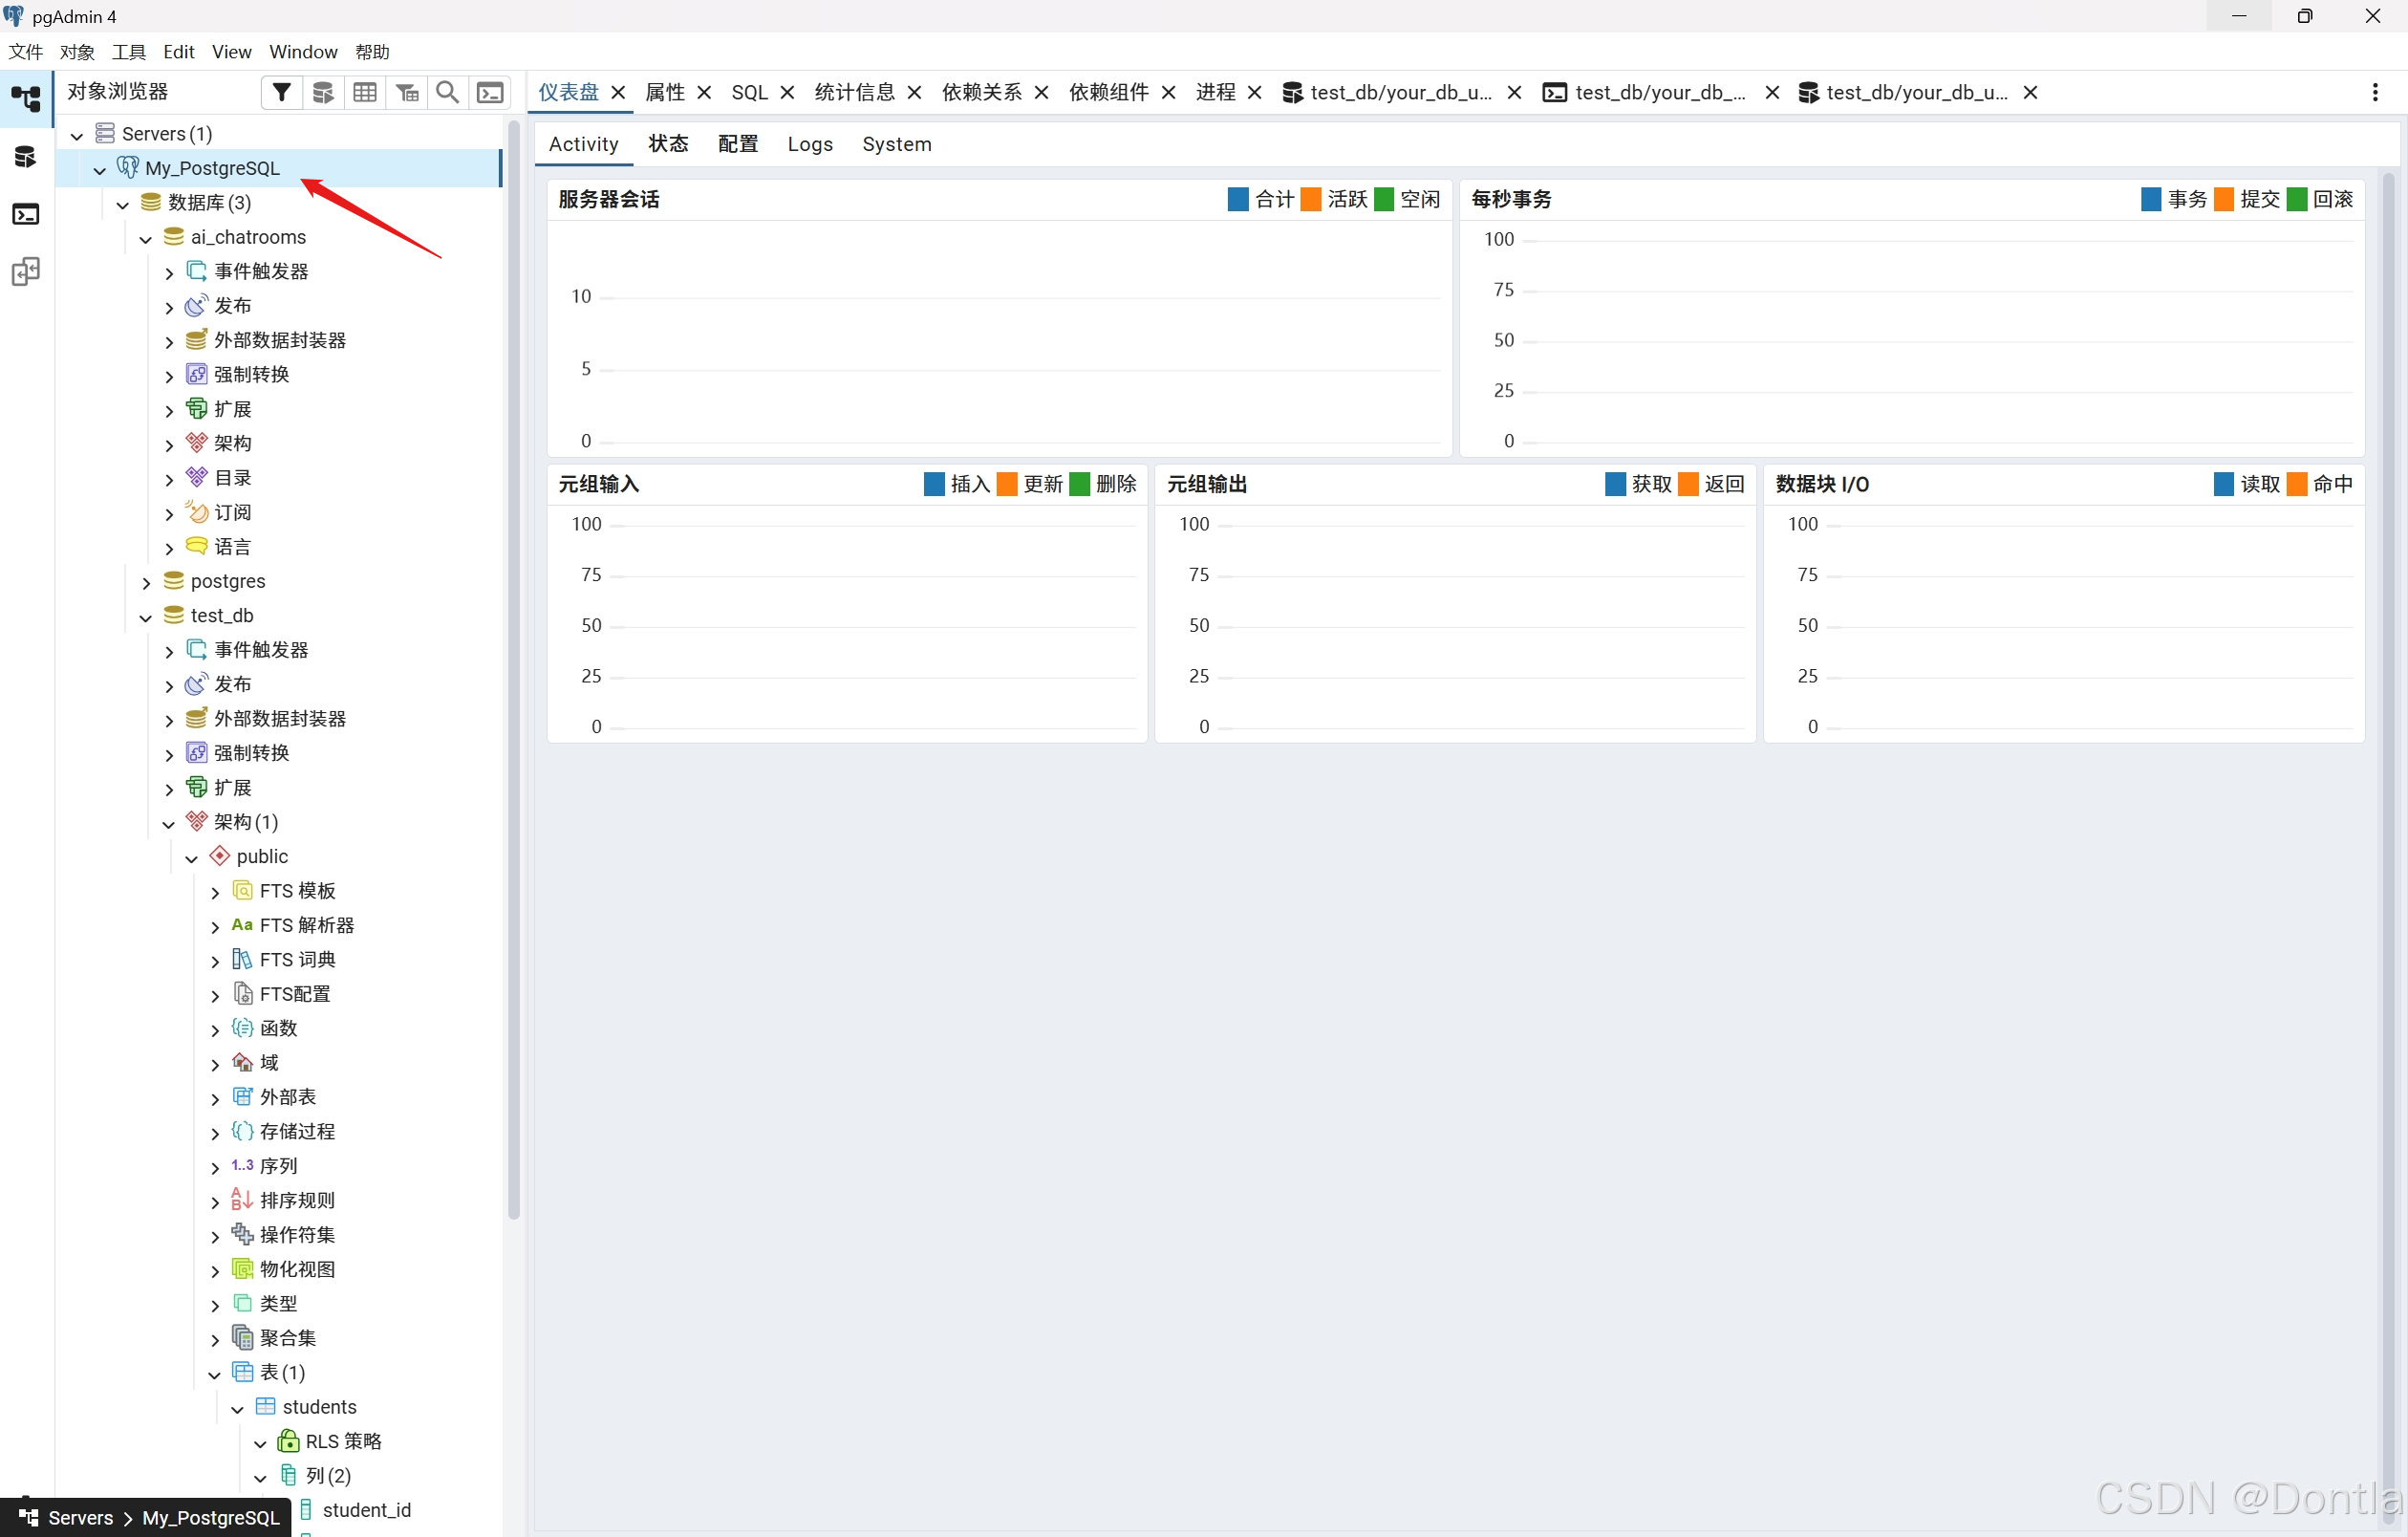Open the PSQL terminal icon in left sidebar
Image resolution: width=2408 pixels, height=1537 pixels.
pos(26,214)
